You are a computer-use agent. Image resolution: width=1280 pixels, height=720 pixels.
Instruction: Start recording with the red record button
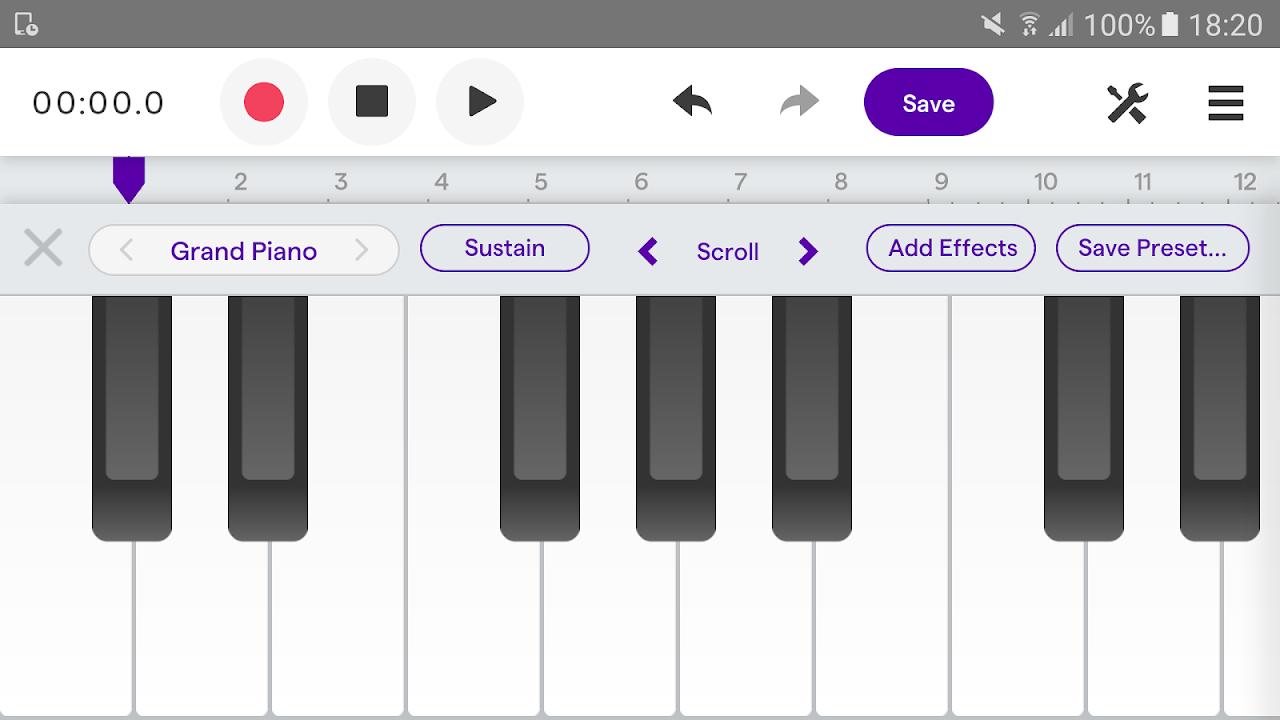click(264, 102)
